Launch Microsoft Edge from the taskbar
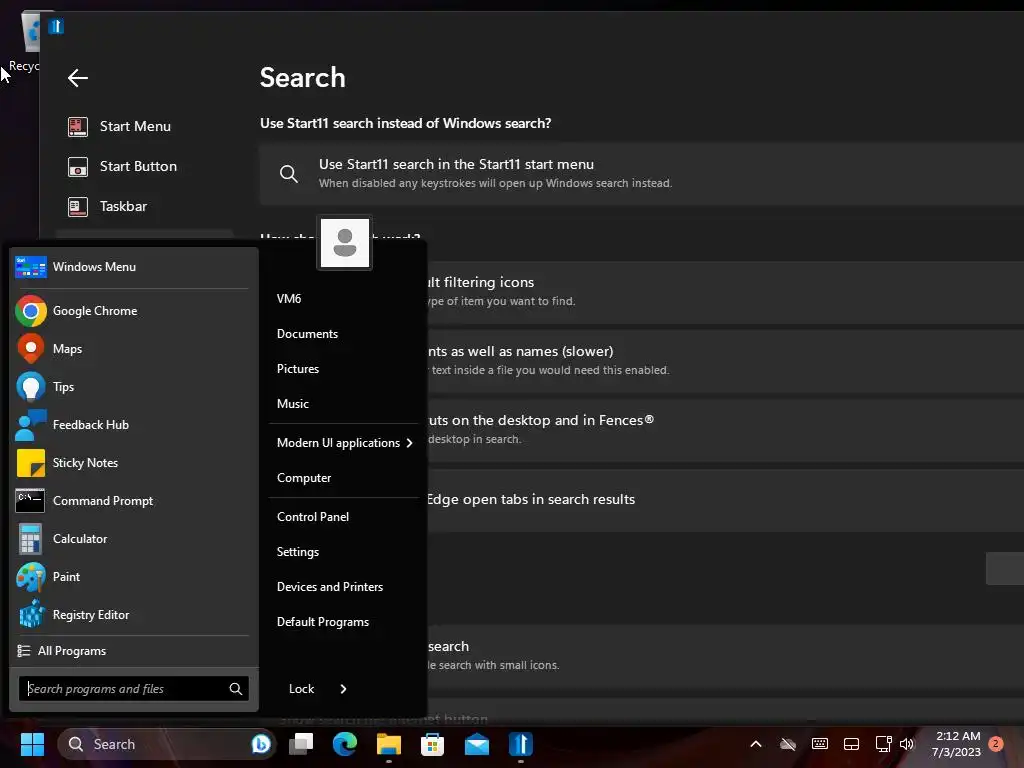The height and width of the screenshot is (768, 1024). pyautogui.click(x=345, y=744)
